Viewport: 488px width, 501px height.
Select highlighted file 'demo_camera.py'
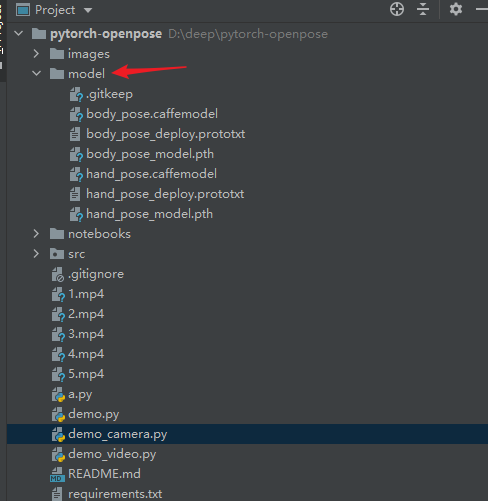point(118,434)
